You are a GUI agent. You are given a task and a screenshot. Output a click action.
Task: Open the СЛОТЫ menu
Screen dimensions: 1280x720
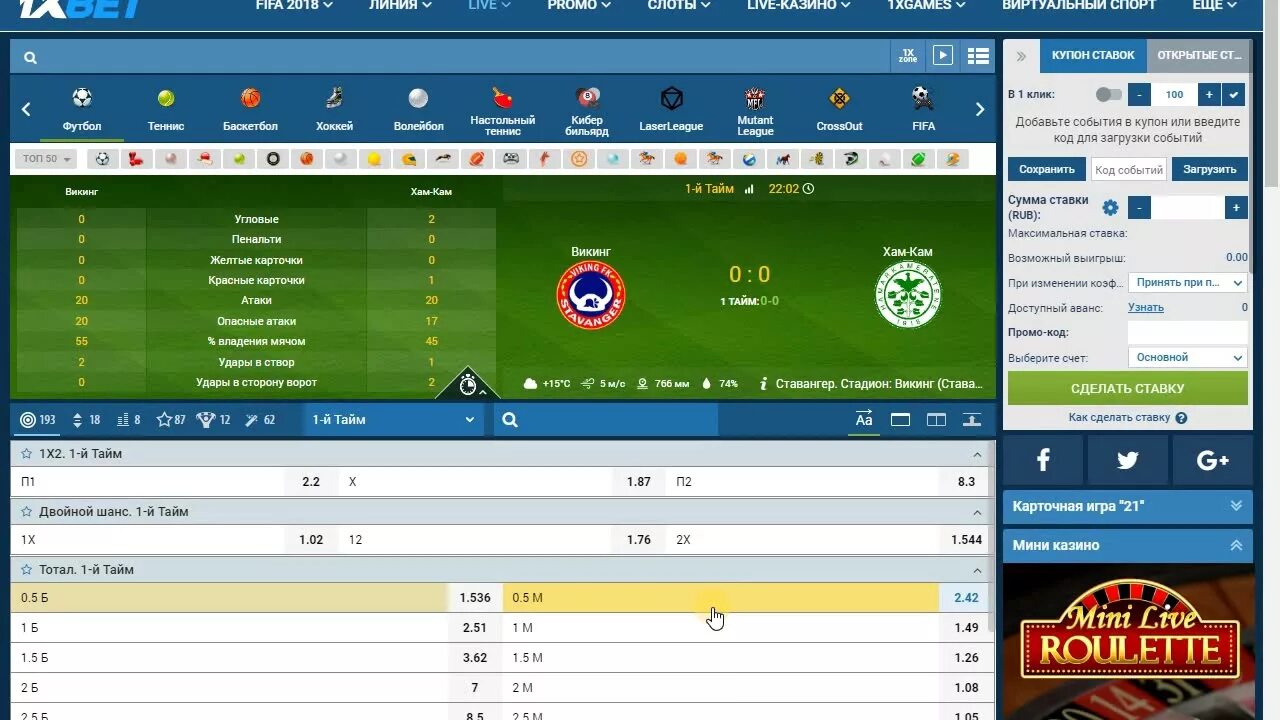click(x=679, y=5)
